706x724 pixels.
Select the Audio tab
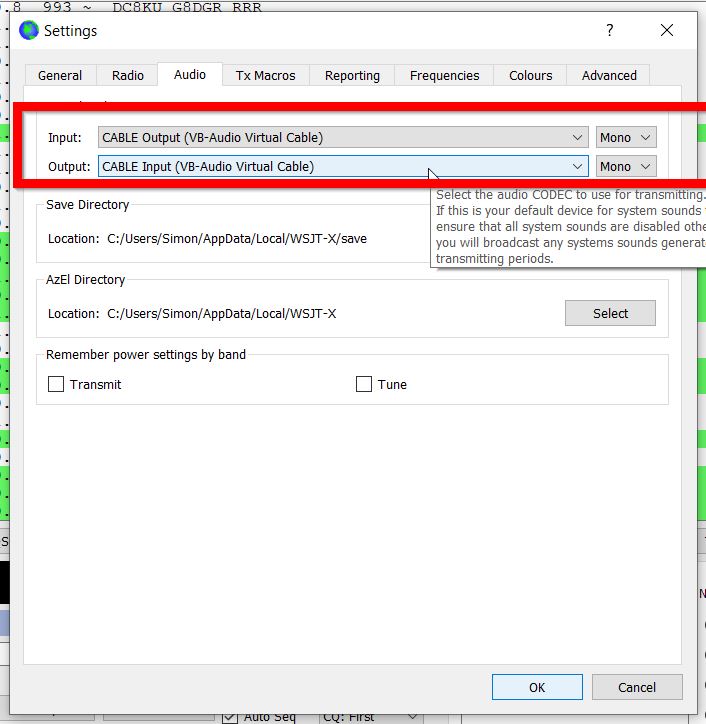(x=190, y=74)
